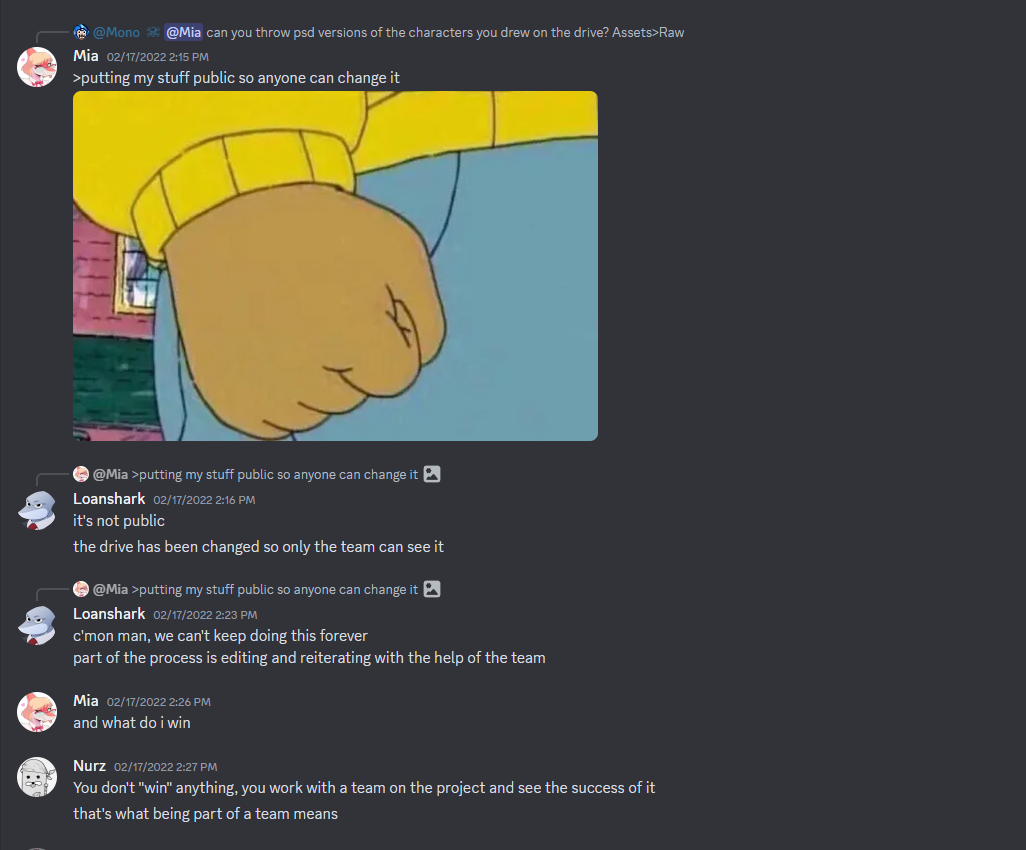The height and width of the screenshot is (850, 1026).
Task: Click Nurz's profile avatar
Action: pyautogui.click(x=37, y=777)
